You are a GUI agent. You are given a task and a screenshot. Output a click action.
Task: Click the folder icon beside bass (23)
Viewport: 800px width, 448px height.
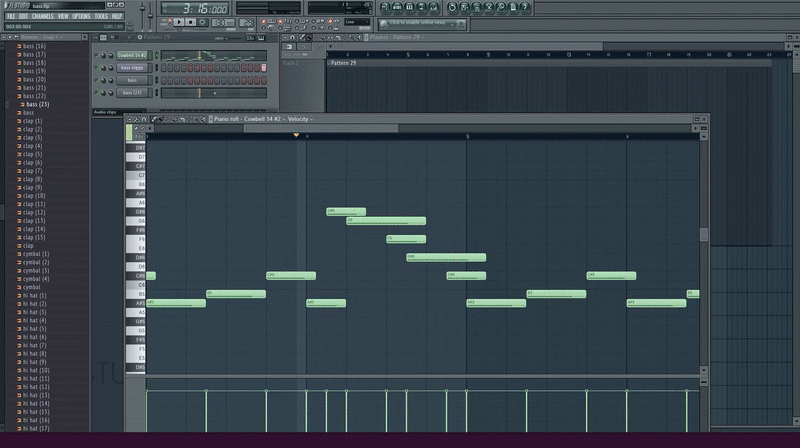[x=22, y=105]
